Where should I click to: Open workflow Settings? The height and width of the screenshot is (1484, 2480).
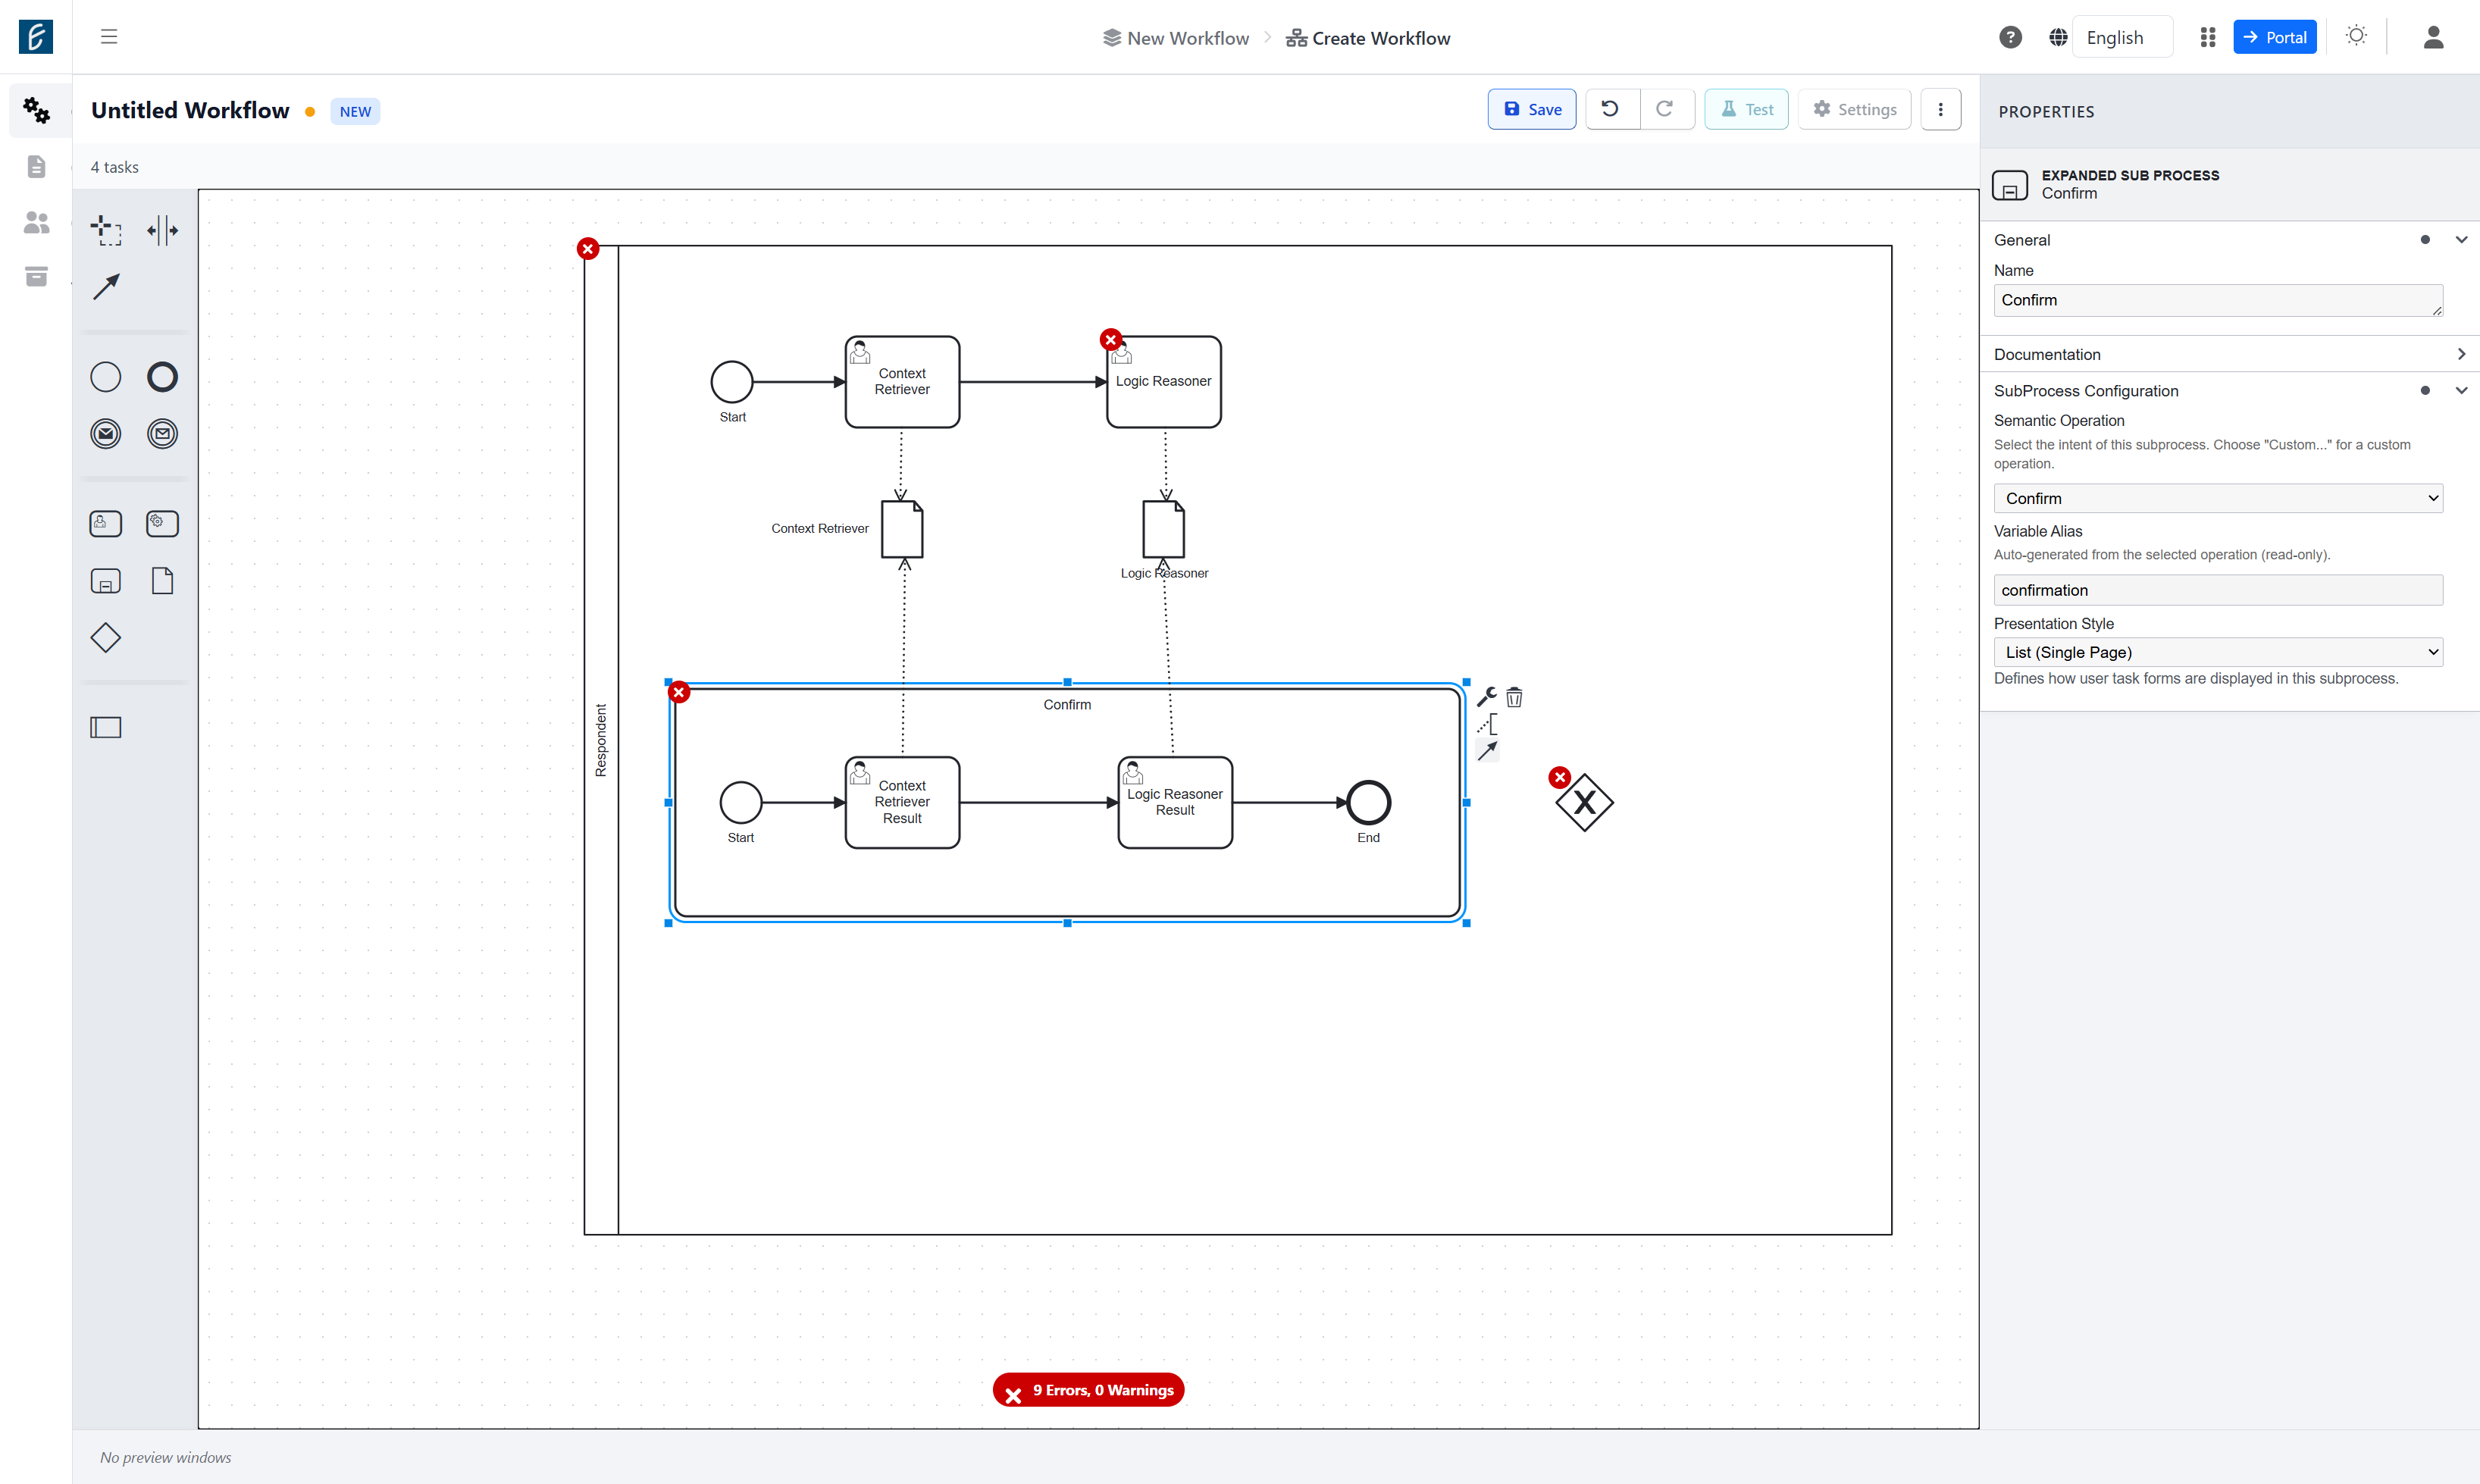[x=1854, y=109]
